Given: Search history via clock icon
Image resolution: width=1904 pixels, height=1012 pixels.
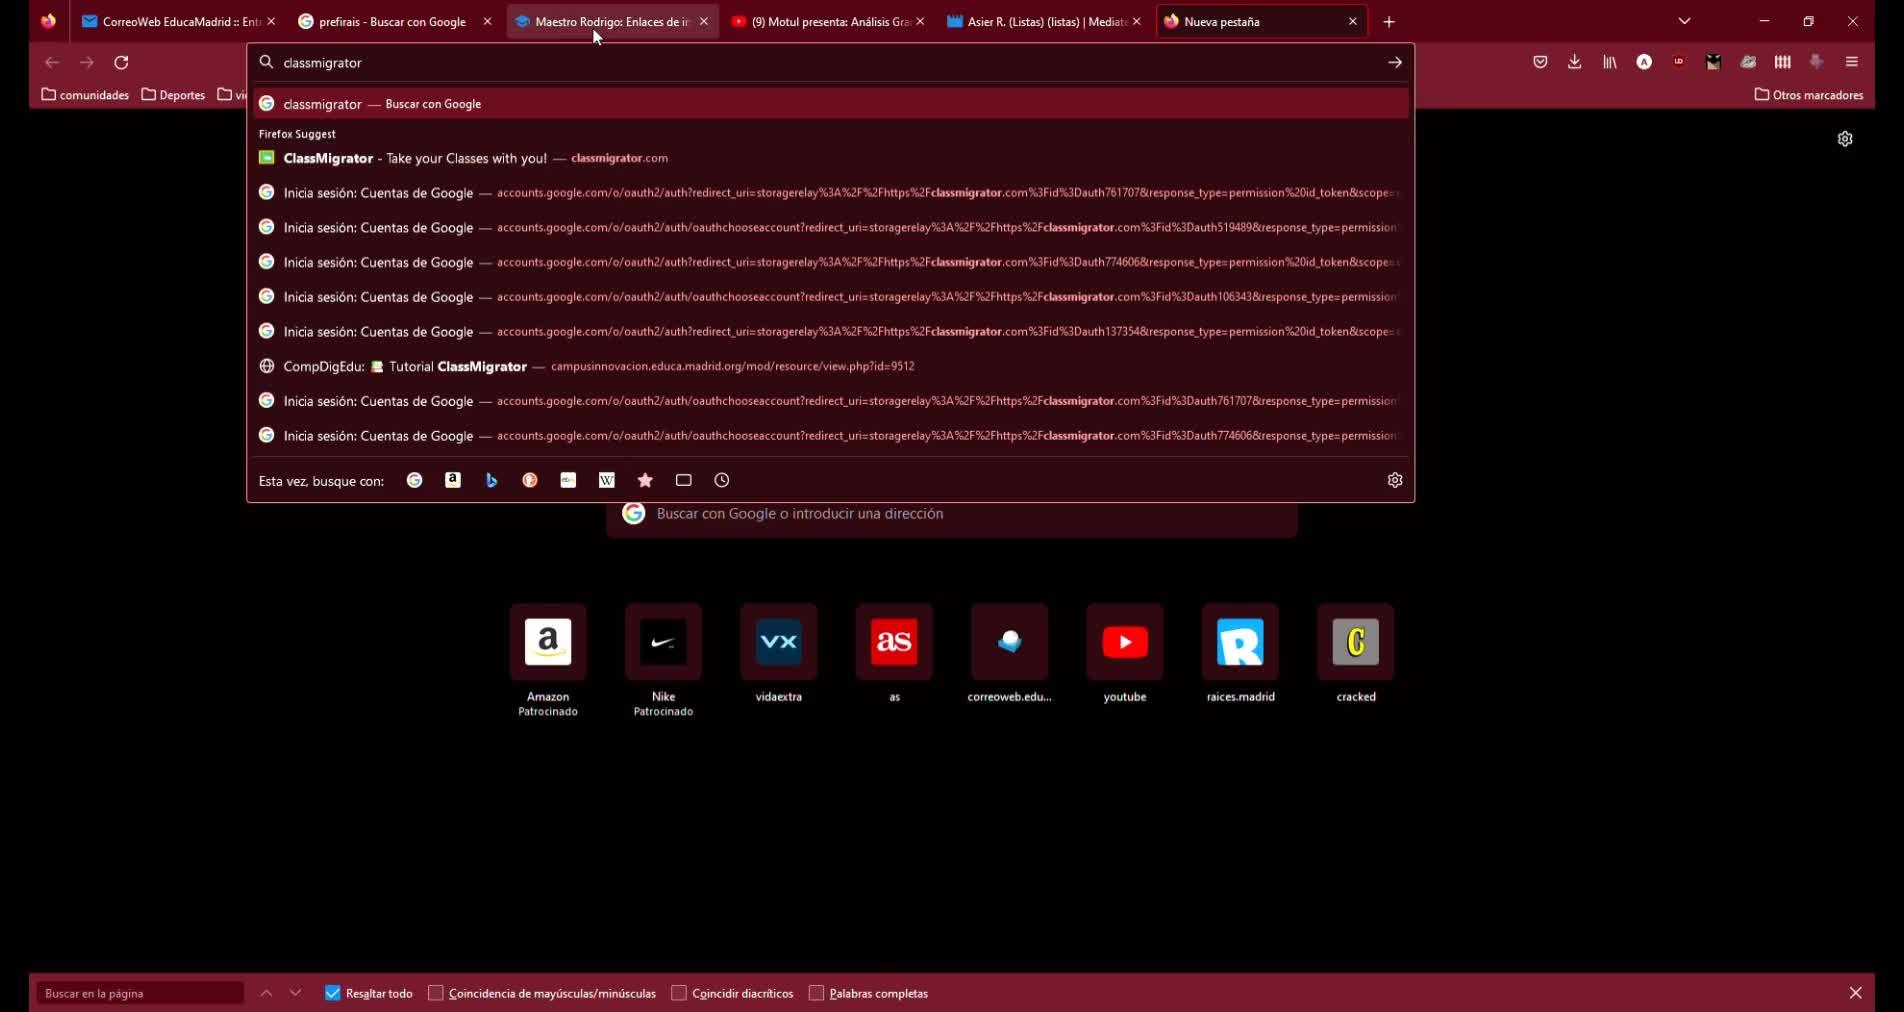Looking at the screenshot, I should point(721,480).
